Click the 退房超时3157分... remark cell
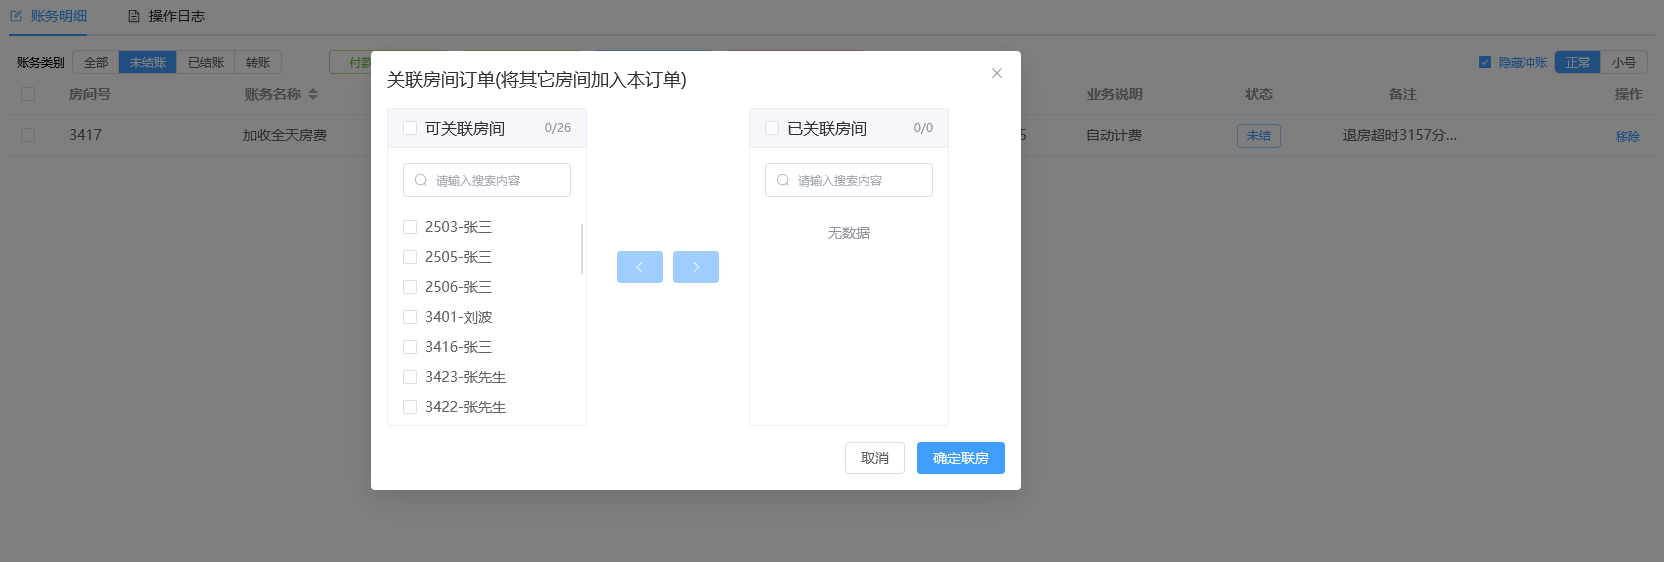This screenshot has height=562, width=1664. click(x=1400, y=135)
